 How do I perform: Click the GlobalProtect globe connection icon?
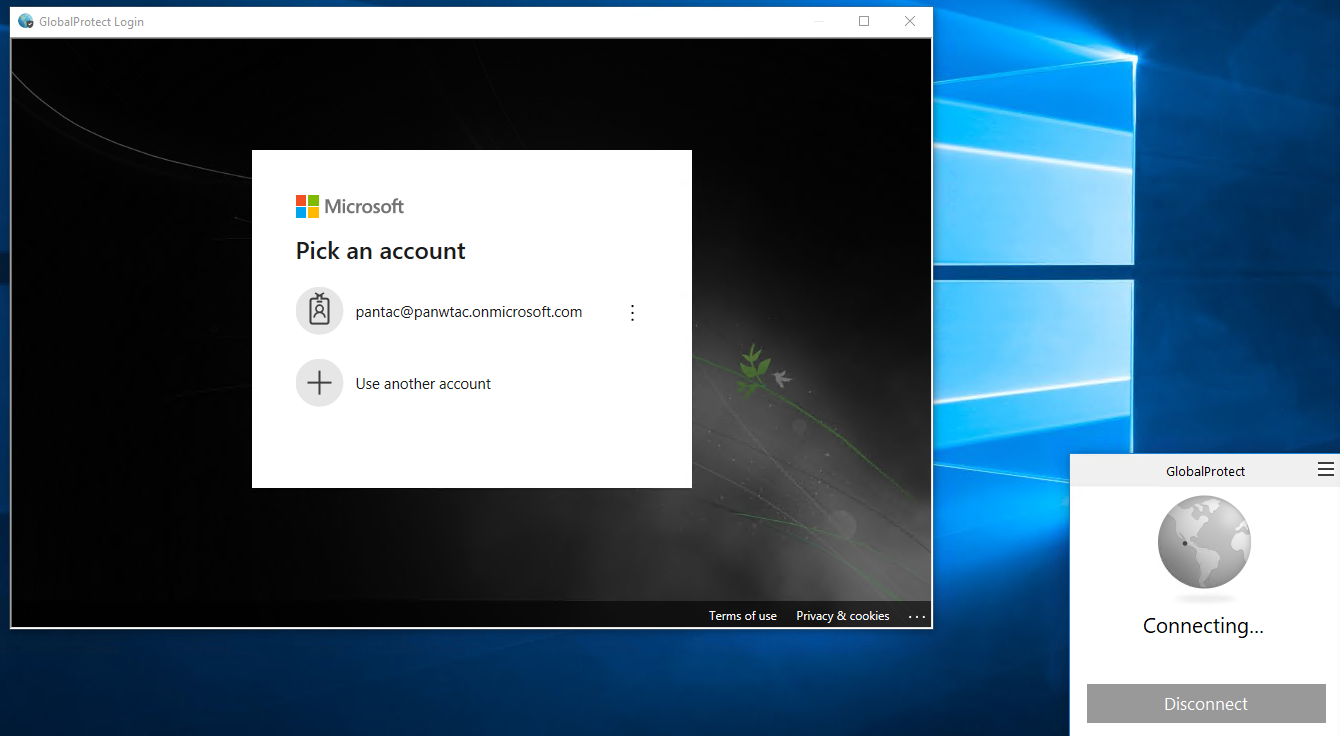pyautogui.click(x=1204, y=543)
